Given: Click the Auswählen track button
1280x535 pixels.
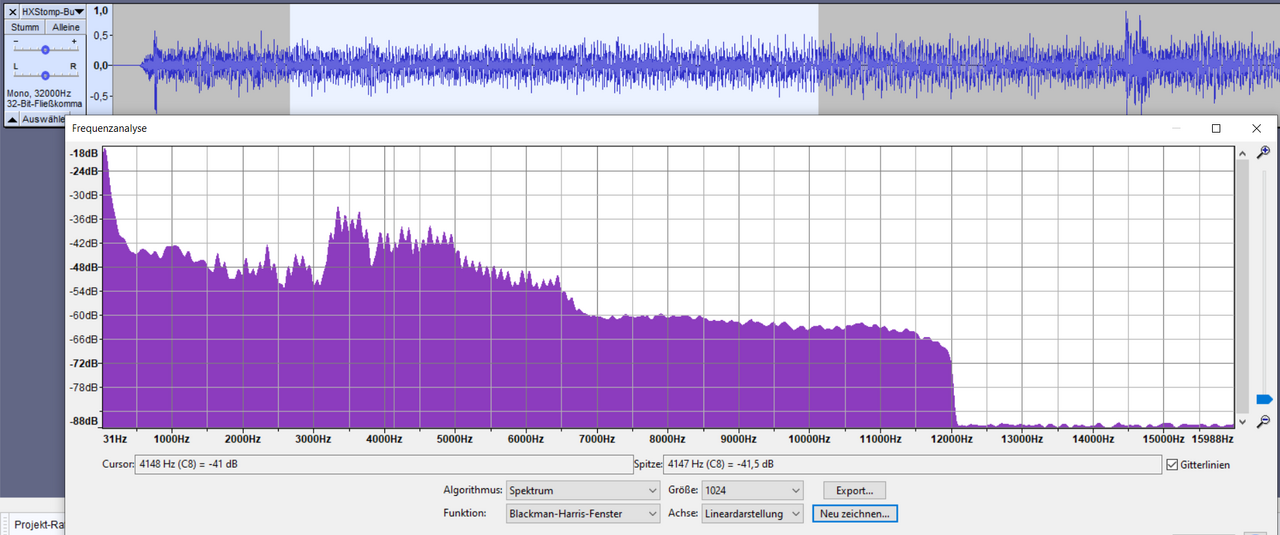Looking at the screenshot, I should [x=43, y=118].
